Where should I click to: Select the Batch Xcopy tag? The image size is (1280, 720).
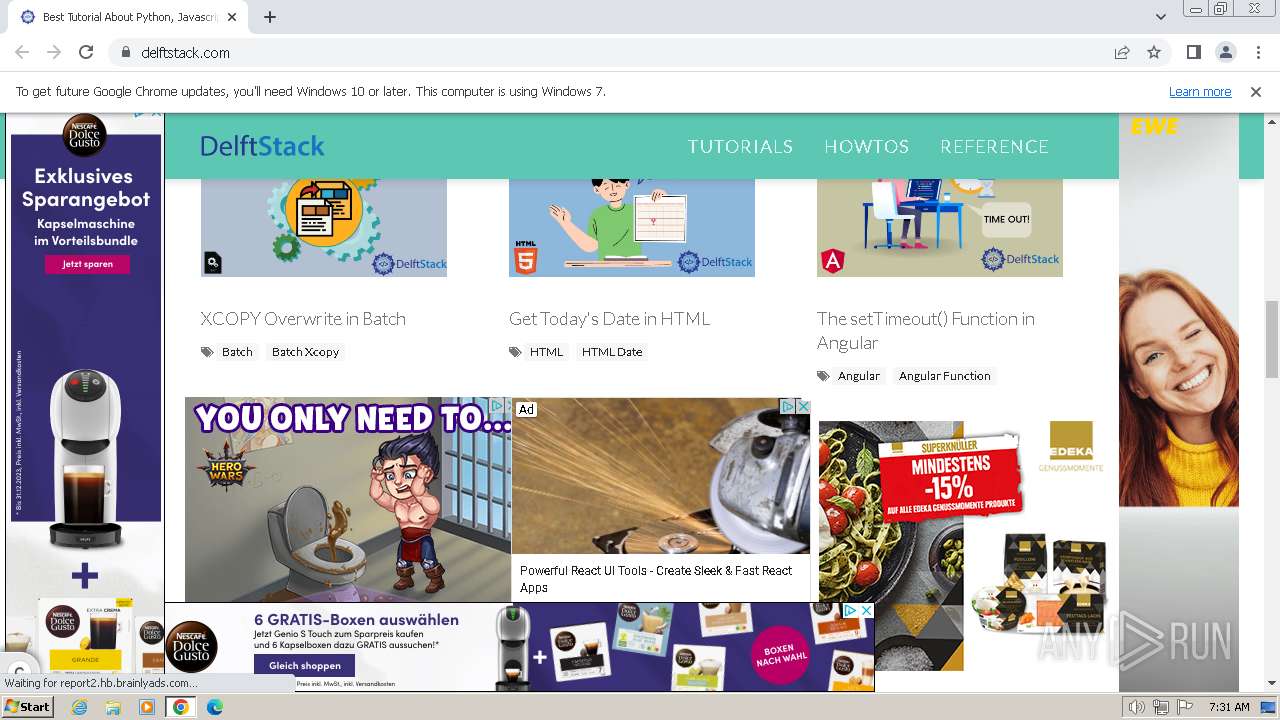pyautogui.click(x=305, y=352)
